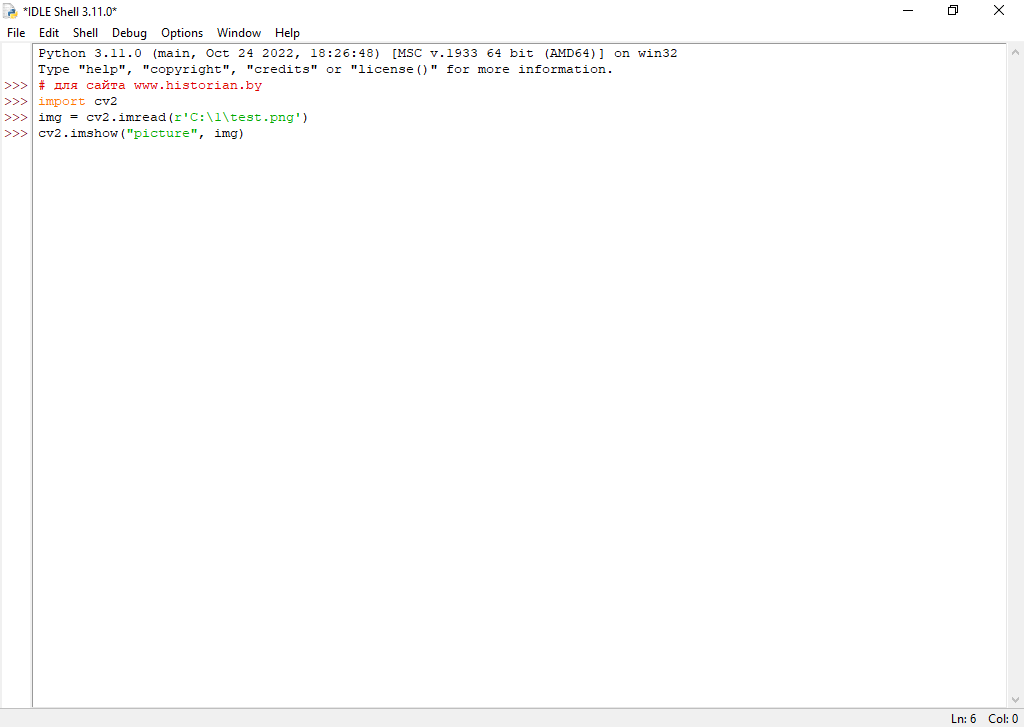
Task: Open the Shell menu
Action: tap(85, 33)
